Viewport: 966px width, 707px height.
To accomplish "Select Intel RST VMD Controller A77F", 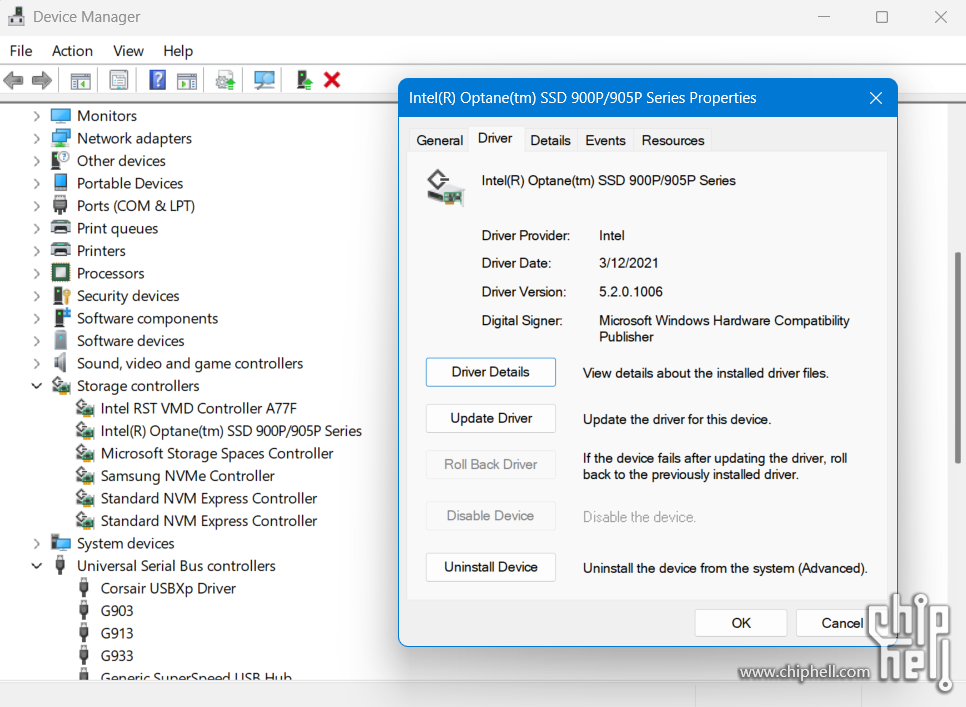I will pyautogui.click(x=198, y=408).
